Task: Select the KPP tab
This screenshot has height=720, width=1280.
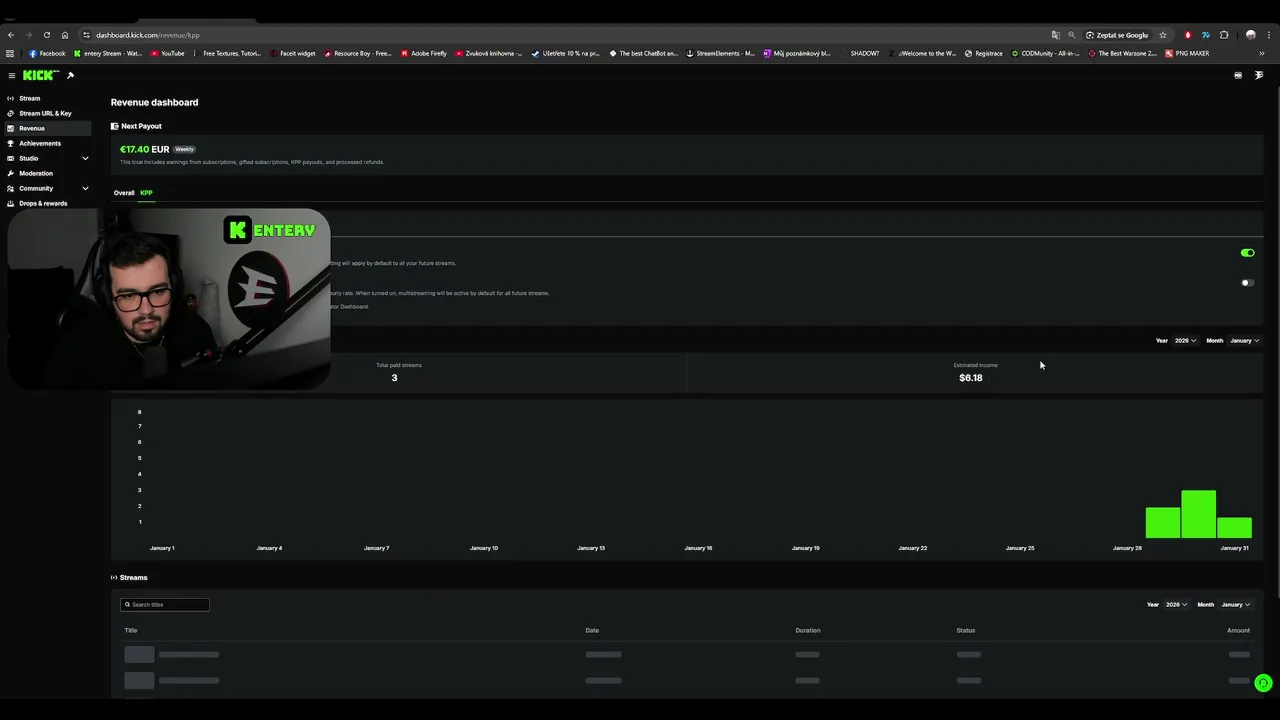Action: coord(146,193)
